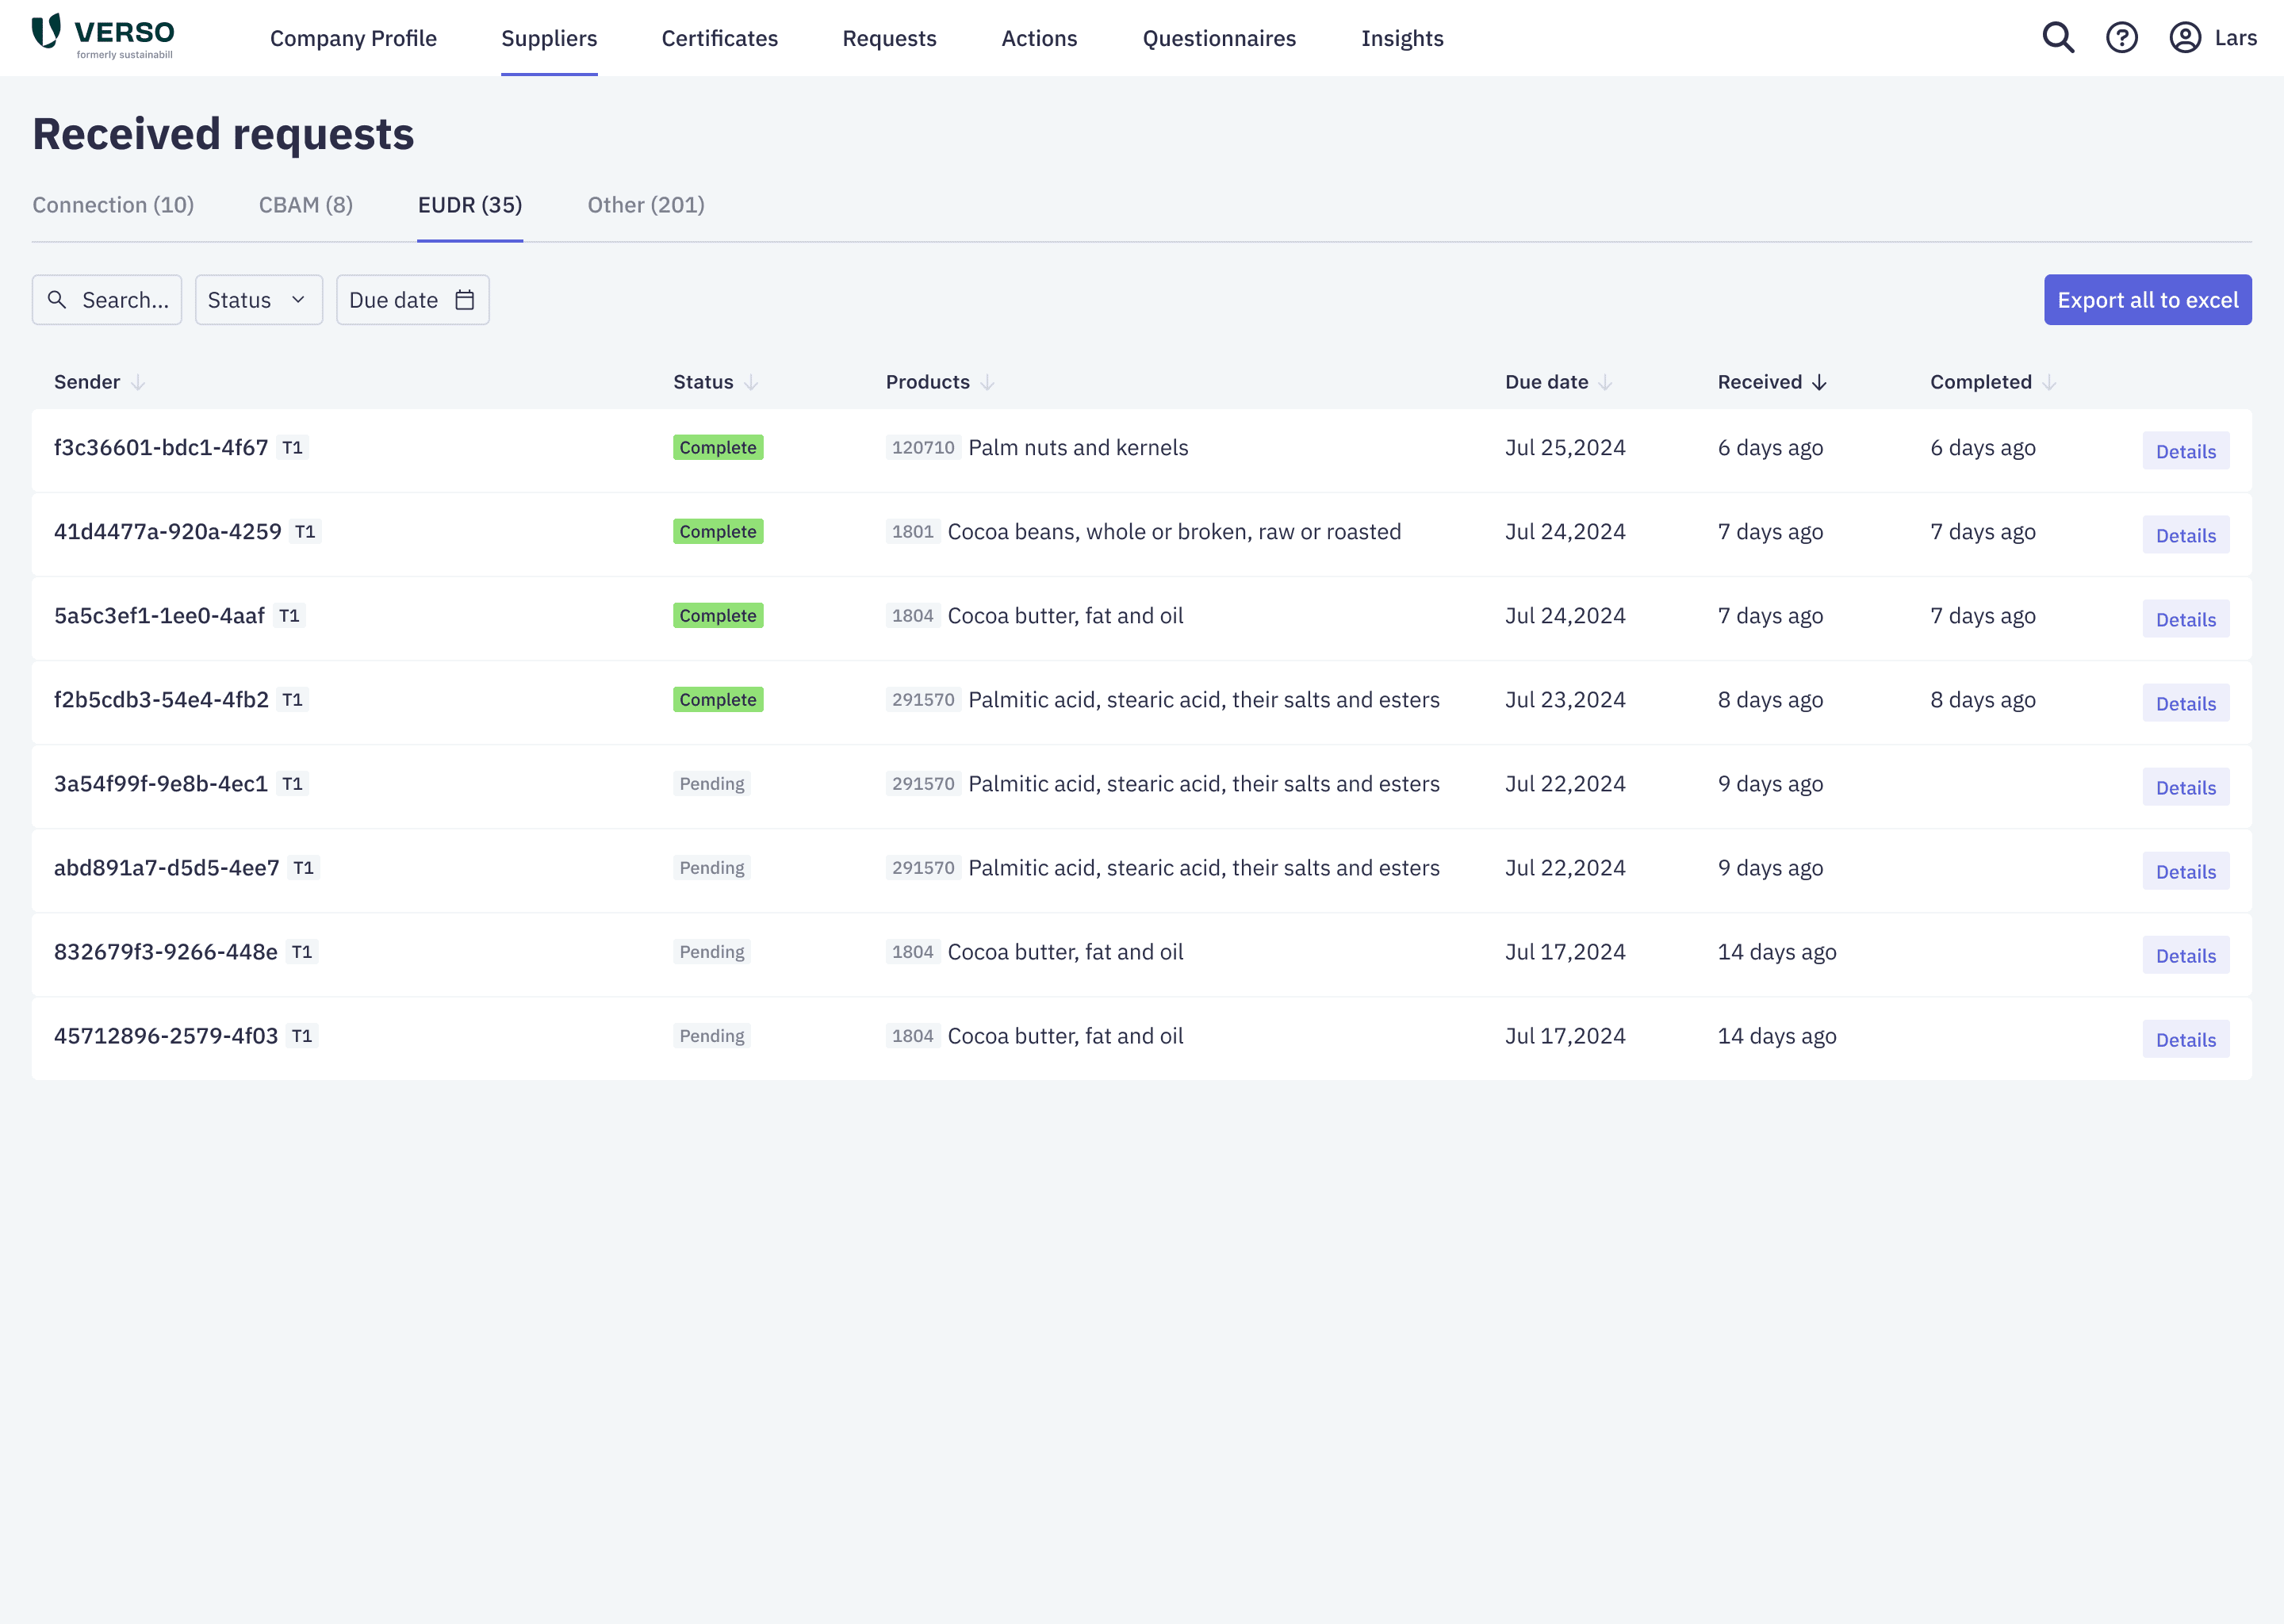Select sender f2b5cdb3-54e4-4fb2
2284x1624 pixels.
(161, 700)
